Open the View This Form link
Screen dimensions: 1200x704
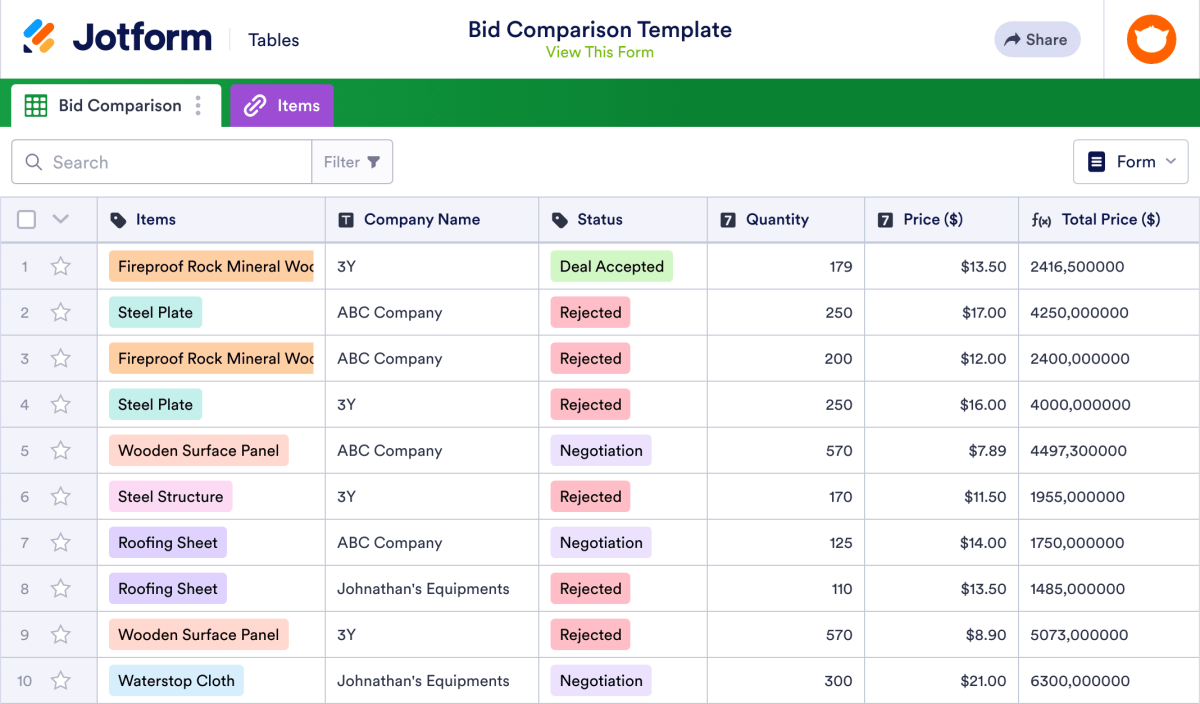click(x=600, y=52)
